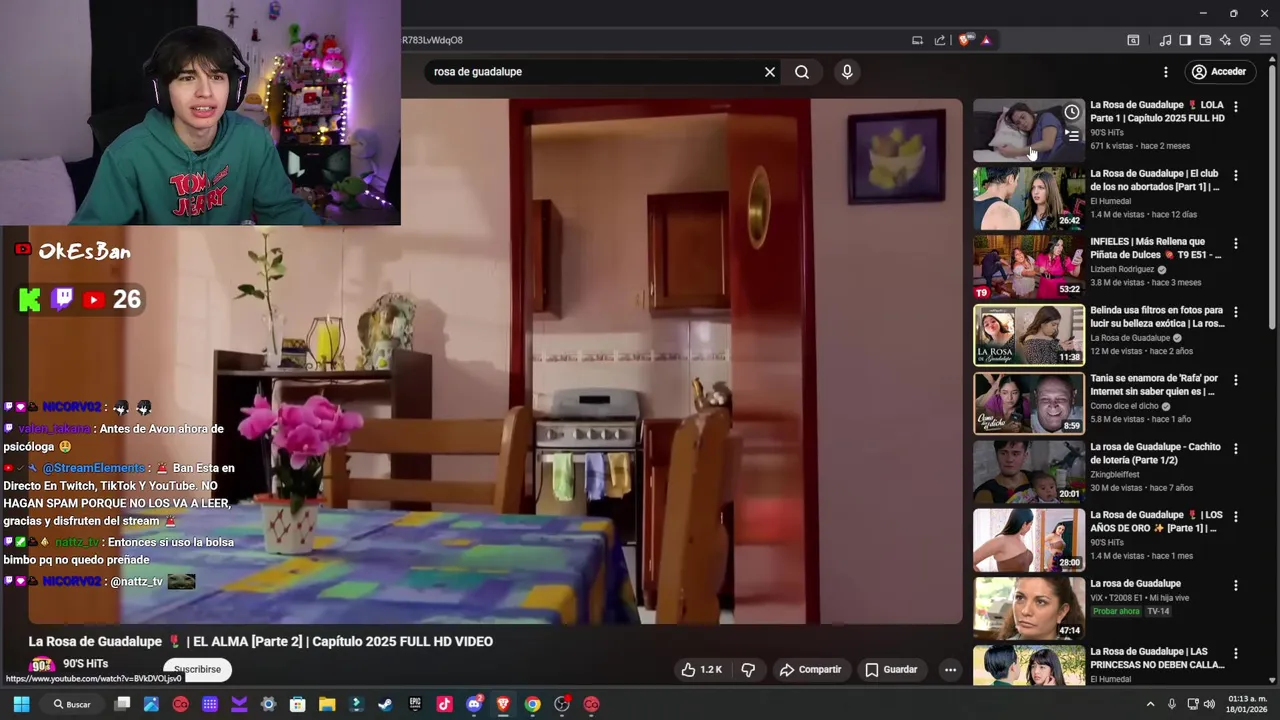Click Add to queue icon on LOLA thumbnail

1072,135
